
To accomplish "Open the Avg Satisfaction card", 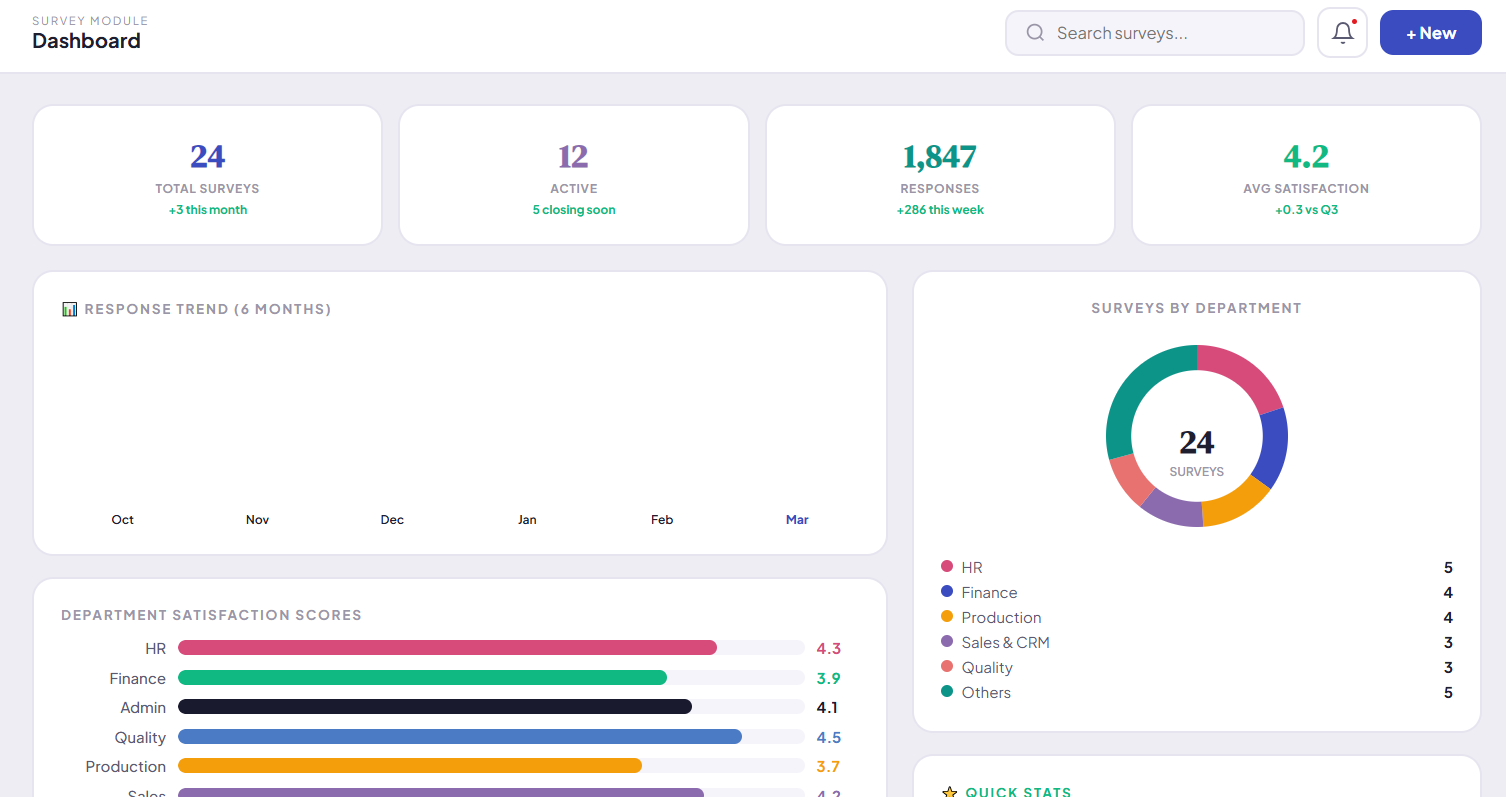I will 1306,175.
